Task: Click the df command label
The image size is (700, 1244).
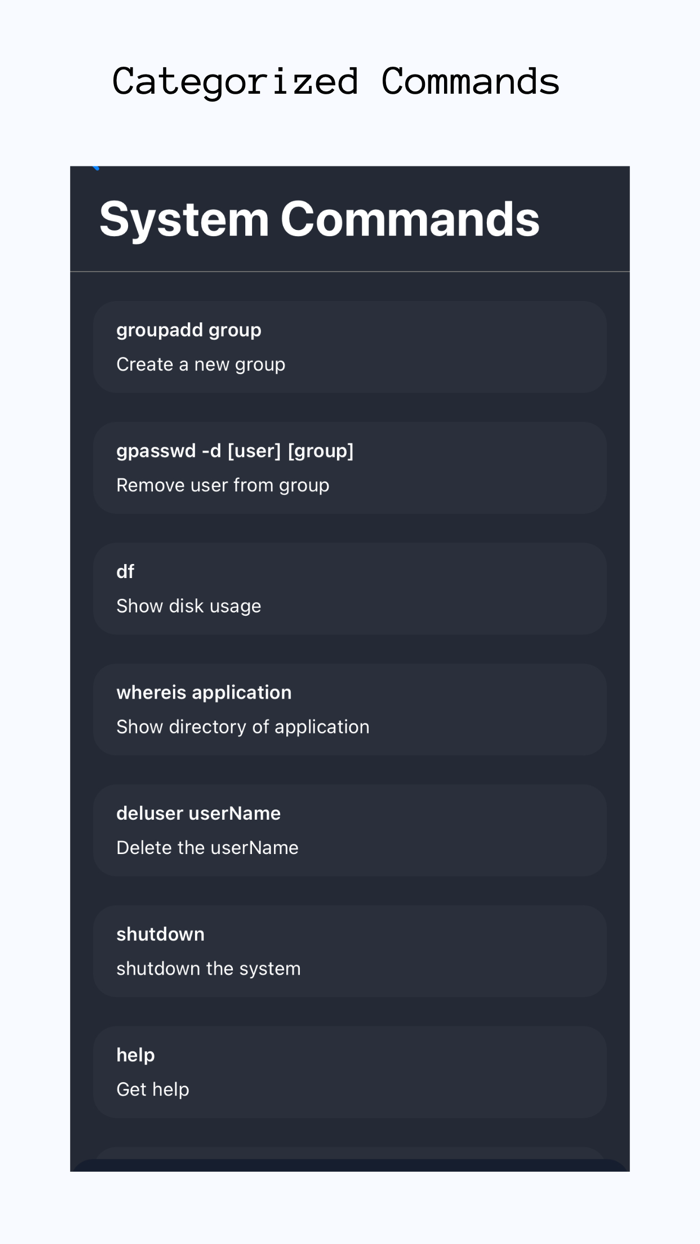Action: coord(125,571)
